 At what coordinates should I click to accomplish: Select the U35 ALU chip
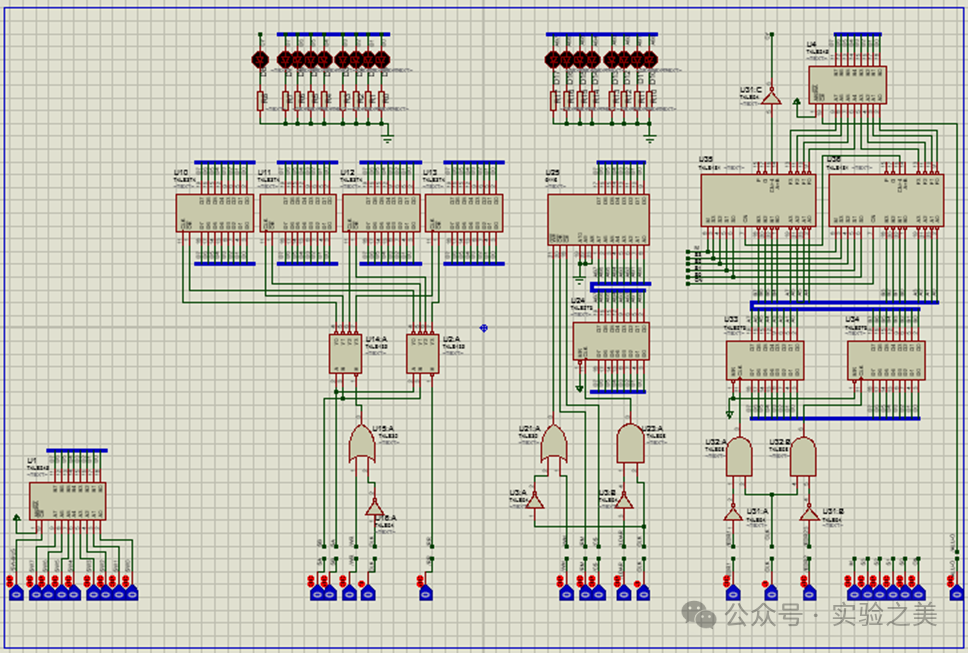click(x=758, y=200)
